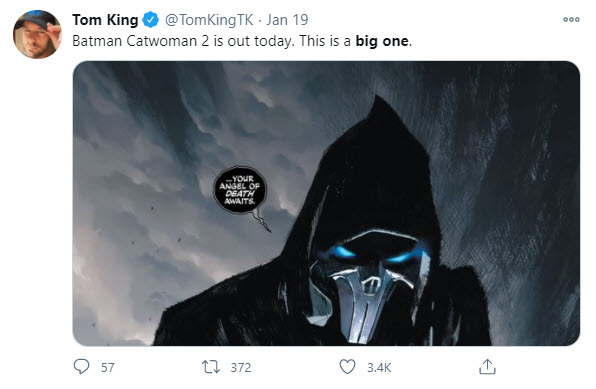Click the reply speech bubble icon

[x=81, y=367]
